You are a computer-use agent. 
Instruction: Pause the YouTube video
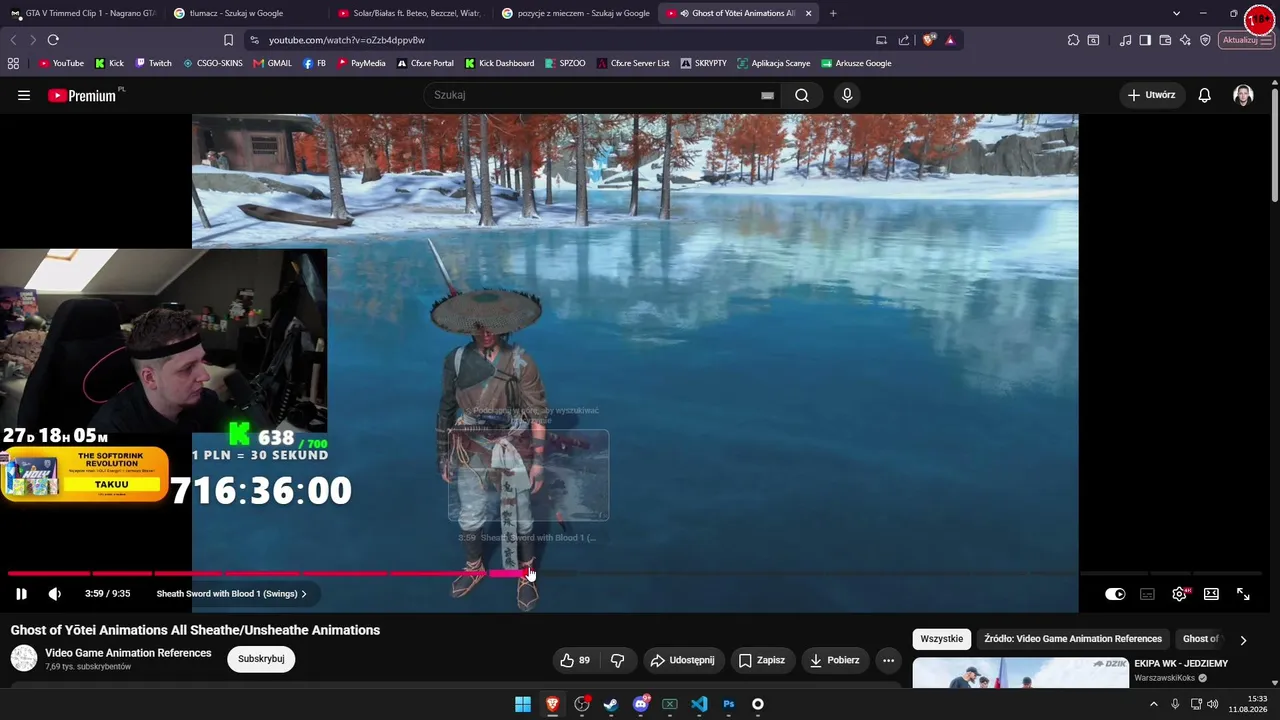point(21,594)
